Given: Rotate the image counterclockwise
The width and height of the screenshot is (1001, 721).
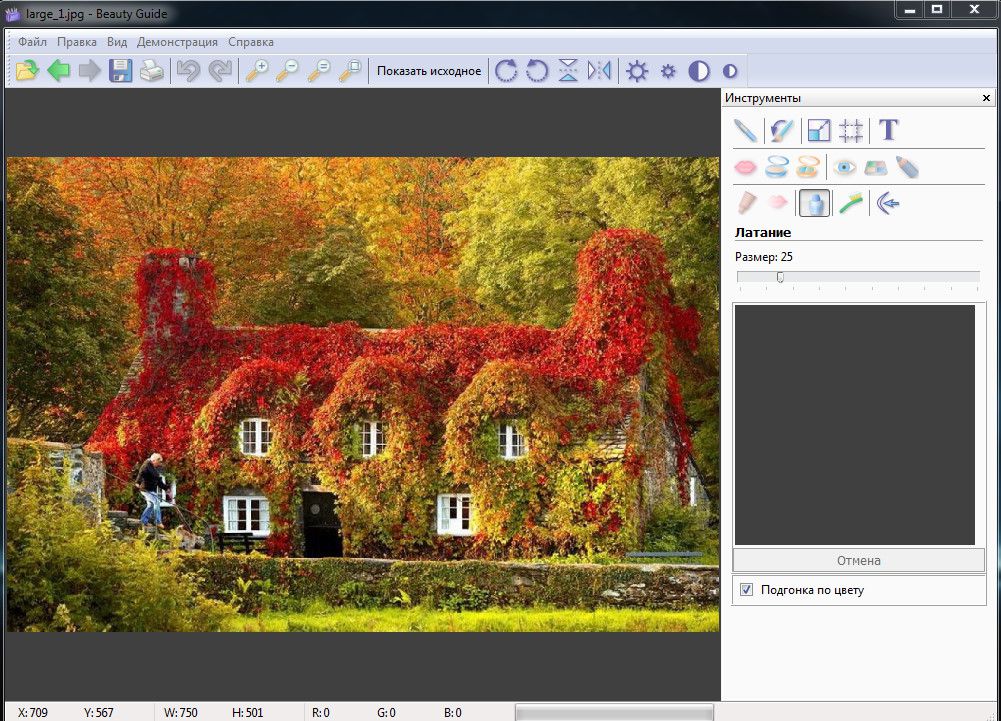Looking at the screenshot, I should pyautogui.click(x=537, y=70).
